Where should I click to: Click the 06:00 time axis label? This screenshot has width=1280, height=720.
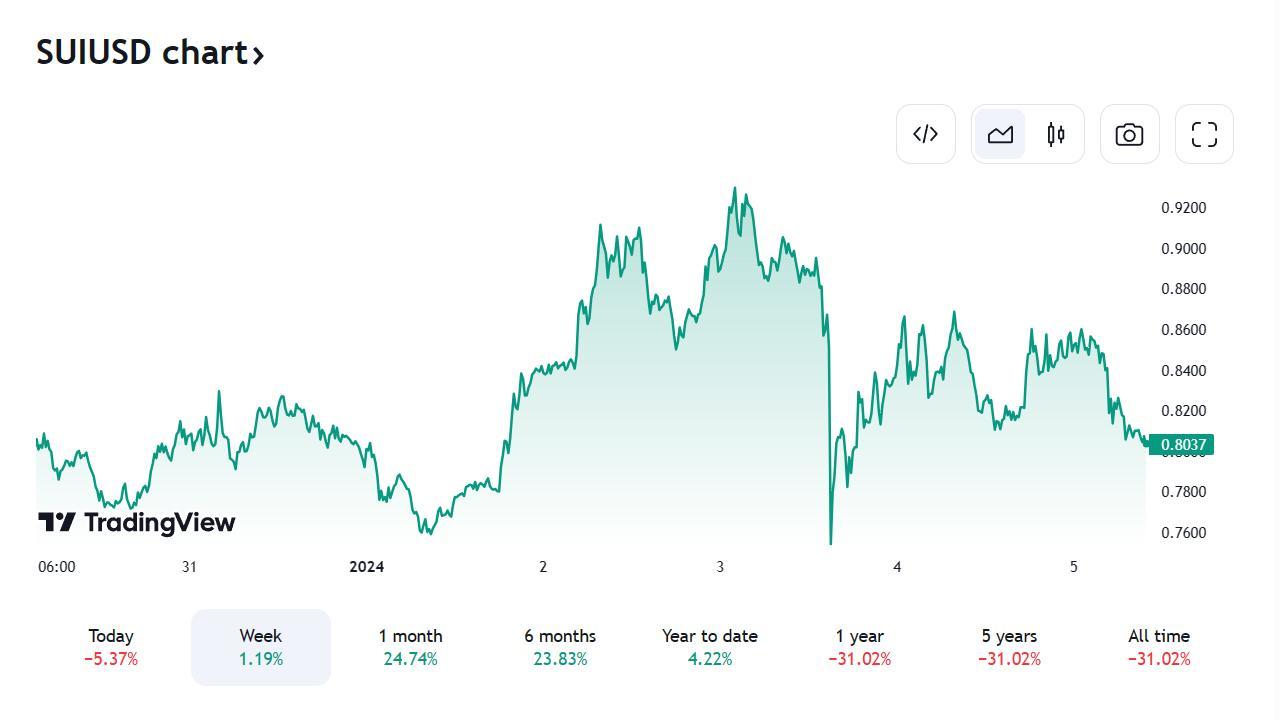click(x=56, y=567)
